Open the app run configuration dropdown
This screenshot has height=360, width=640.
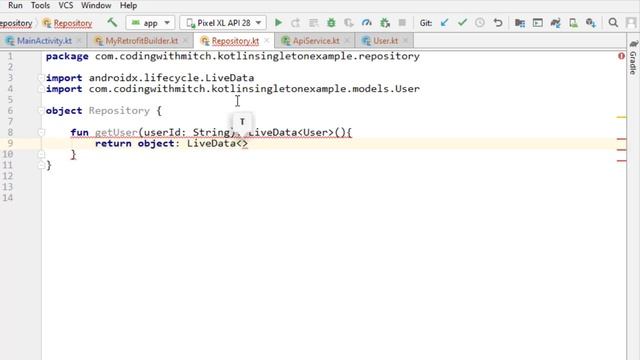click(151, 23)
